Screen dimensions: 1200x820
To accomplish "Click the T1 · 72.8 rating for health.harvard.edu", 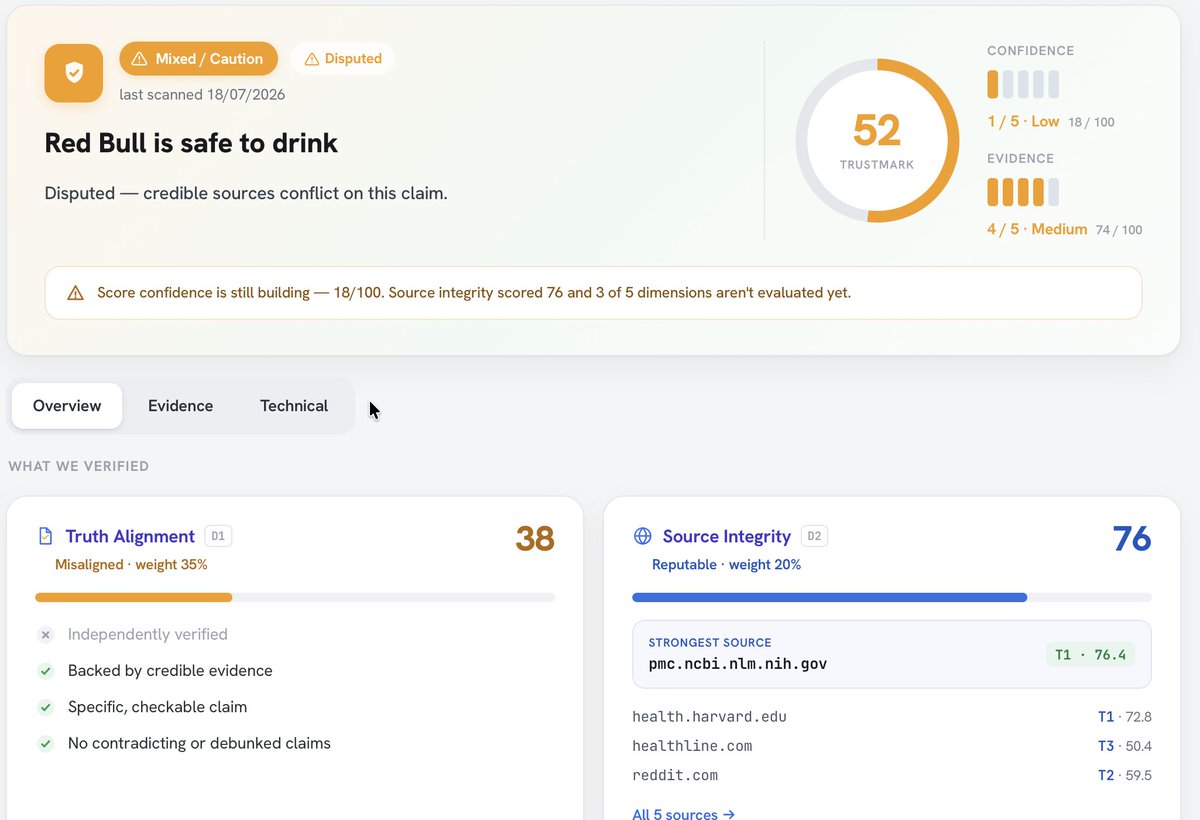I will (x=1124, y=717).
